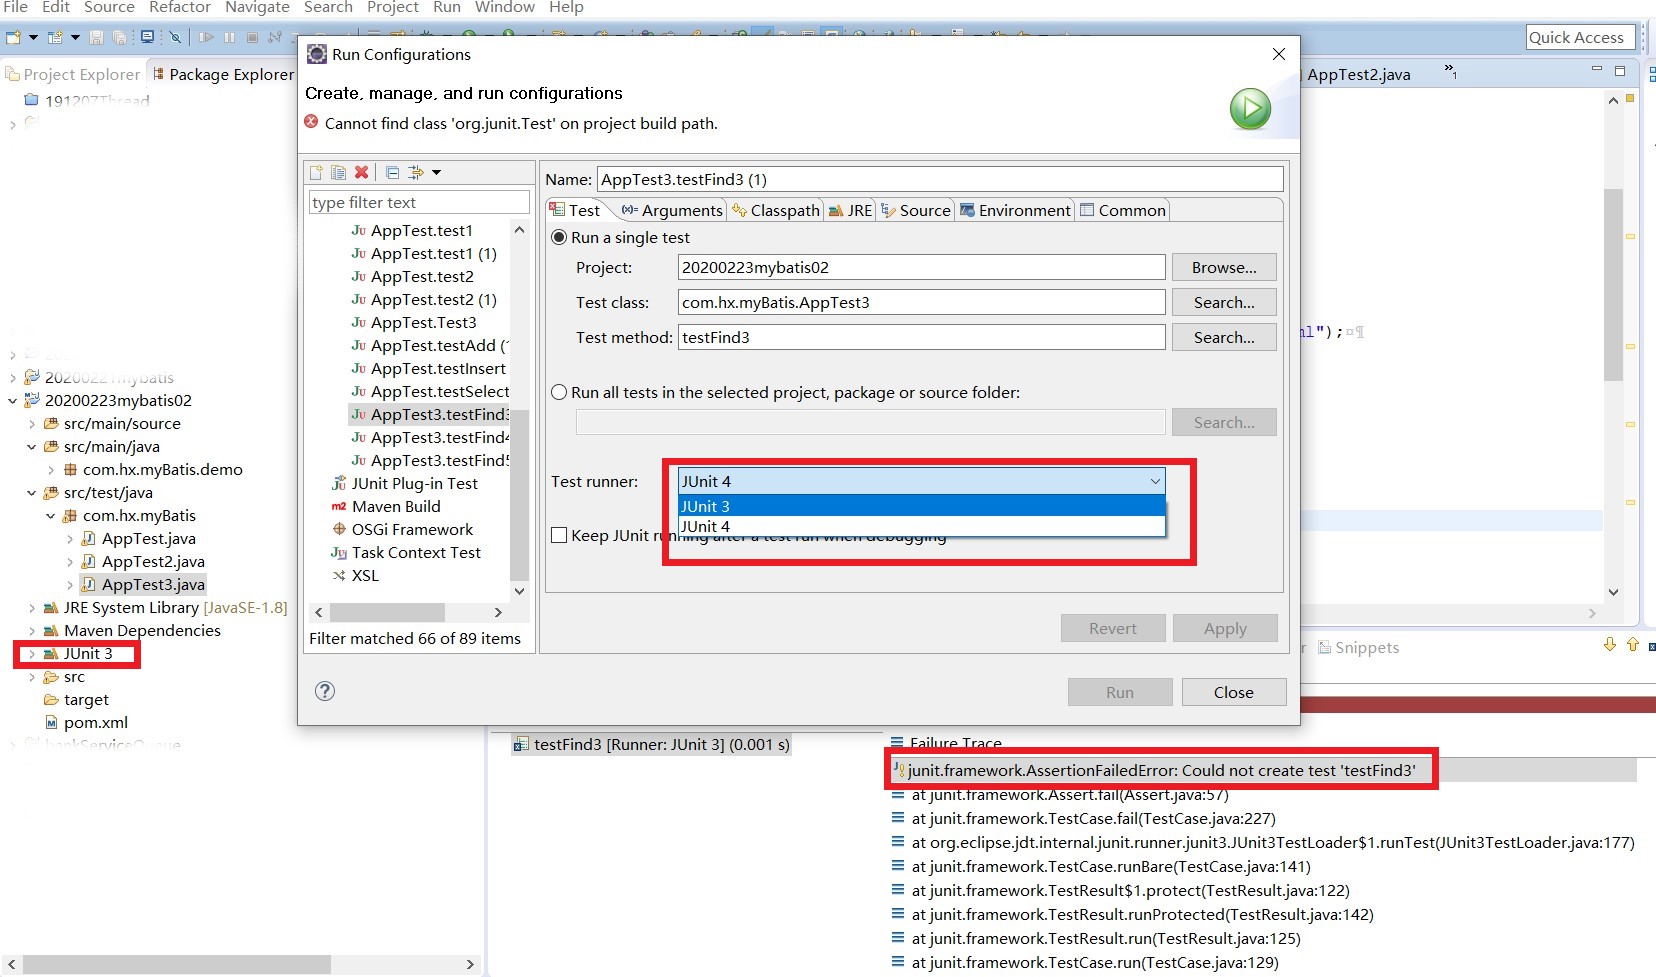Click the Close button in dialog

coord(1233,692)
